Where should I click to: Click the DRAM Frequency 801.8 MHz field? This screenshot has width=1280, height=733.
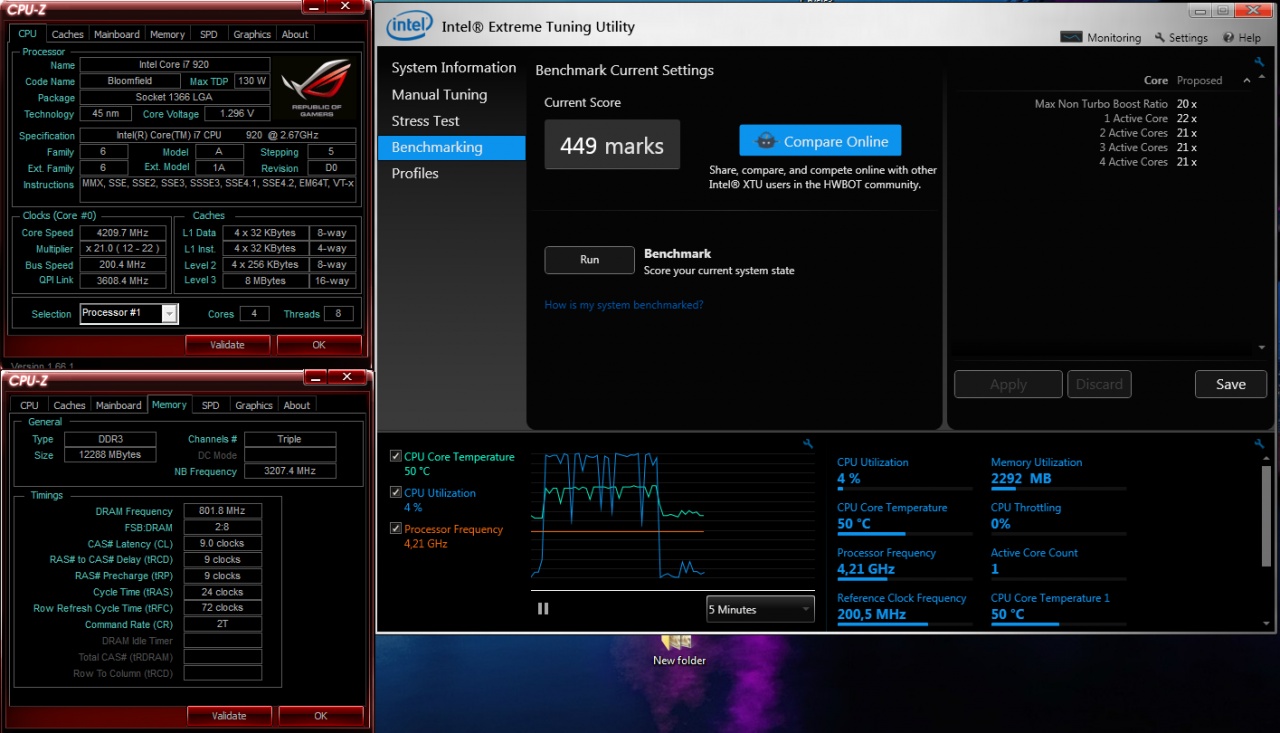click(x=222, y=511)
